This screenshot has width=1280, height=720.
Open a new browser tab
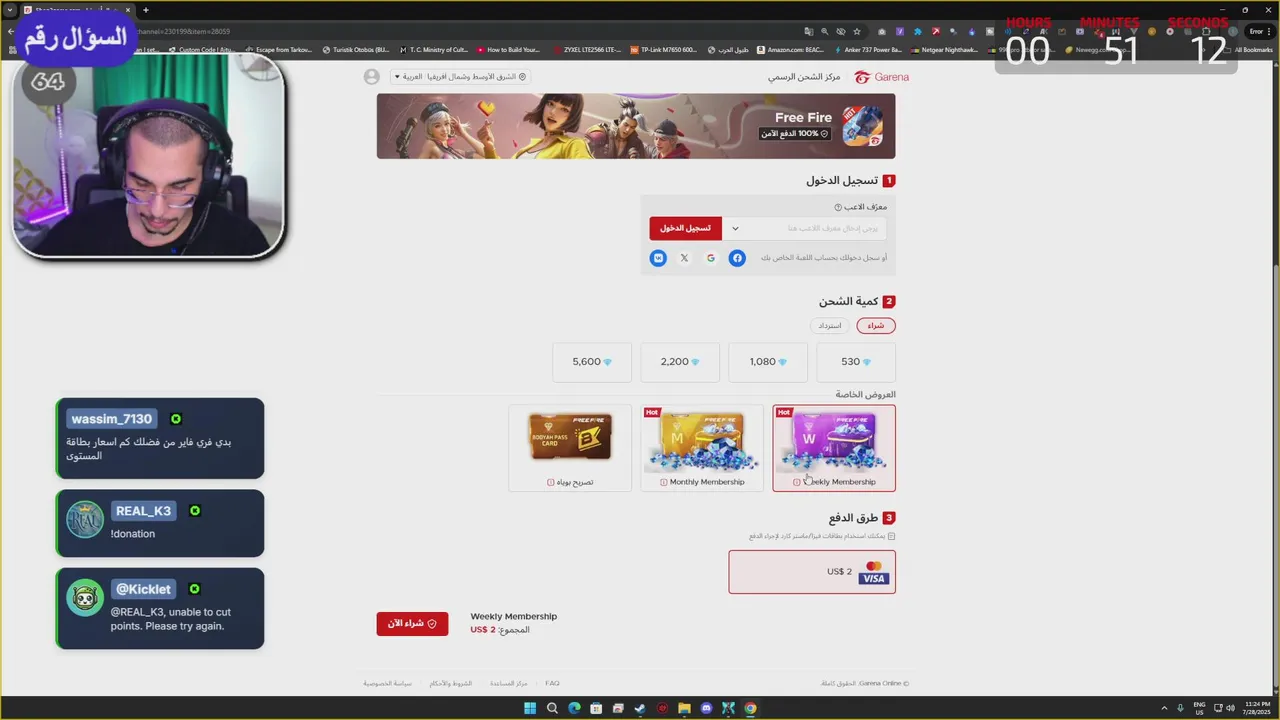pos(145,10)
